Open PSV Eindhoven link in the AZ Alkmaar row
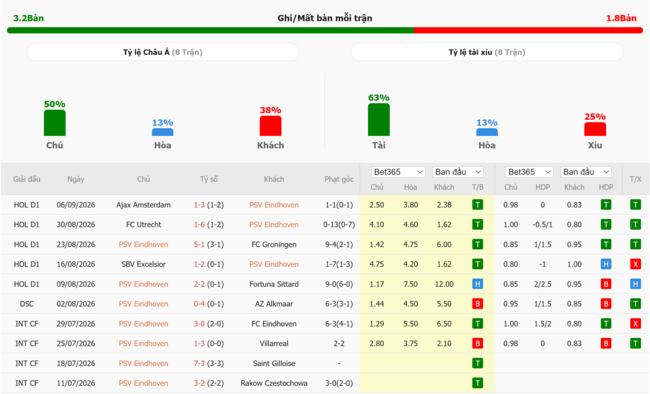 (143, 304)
